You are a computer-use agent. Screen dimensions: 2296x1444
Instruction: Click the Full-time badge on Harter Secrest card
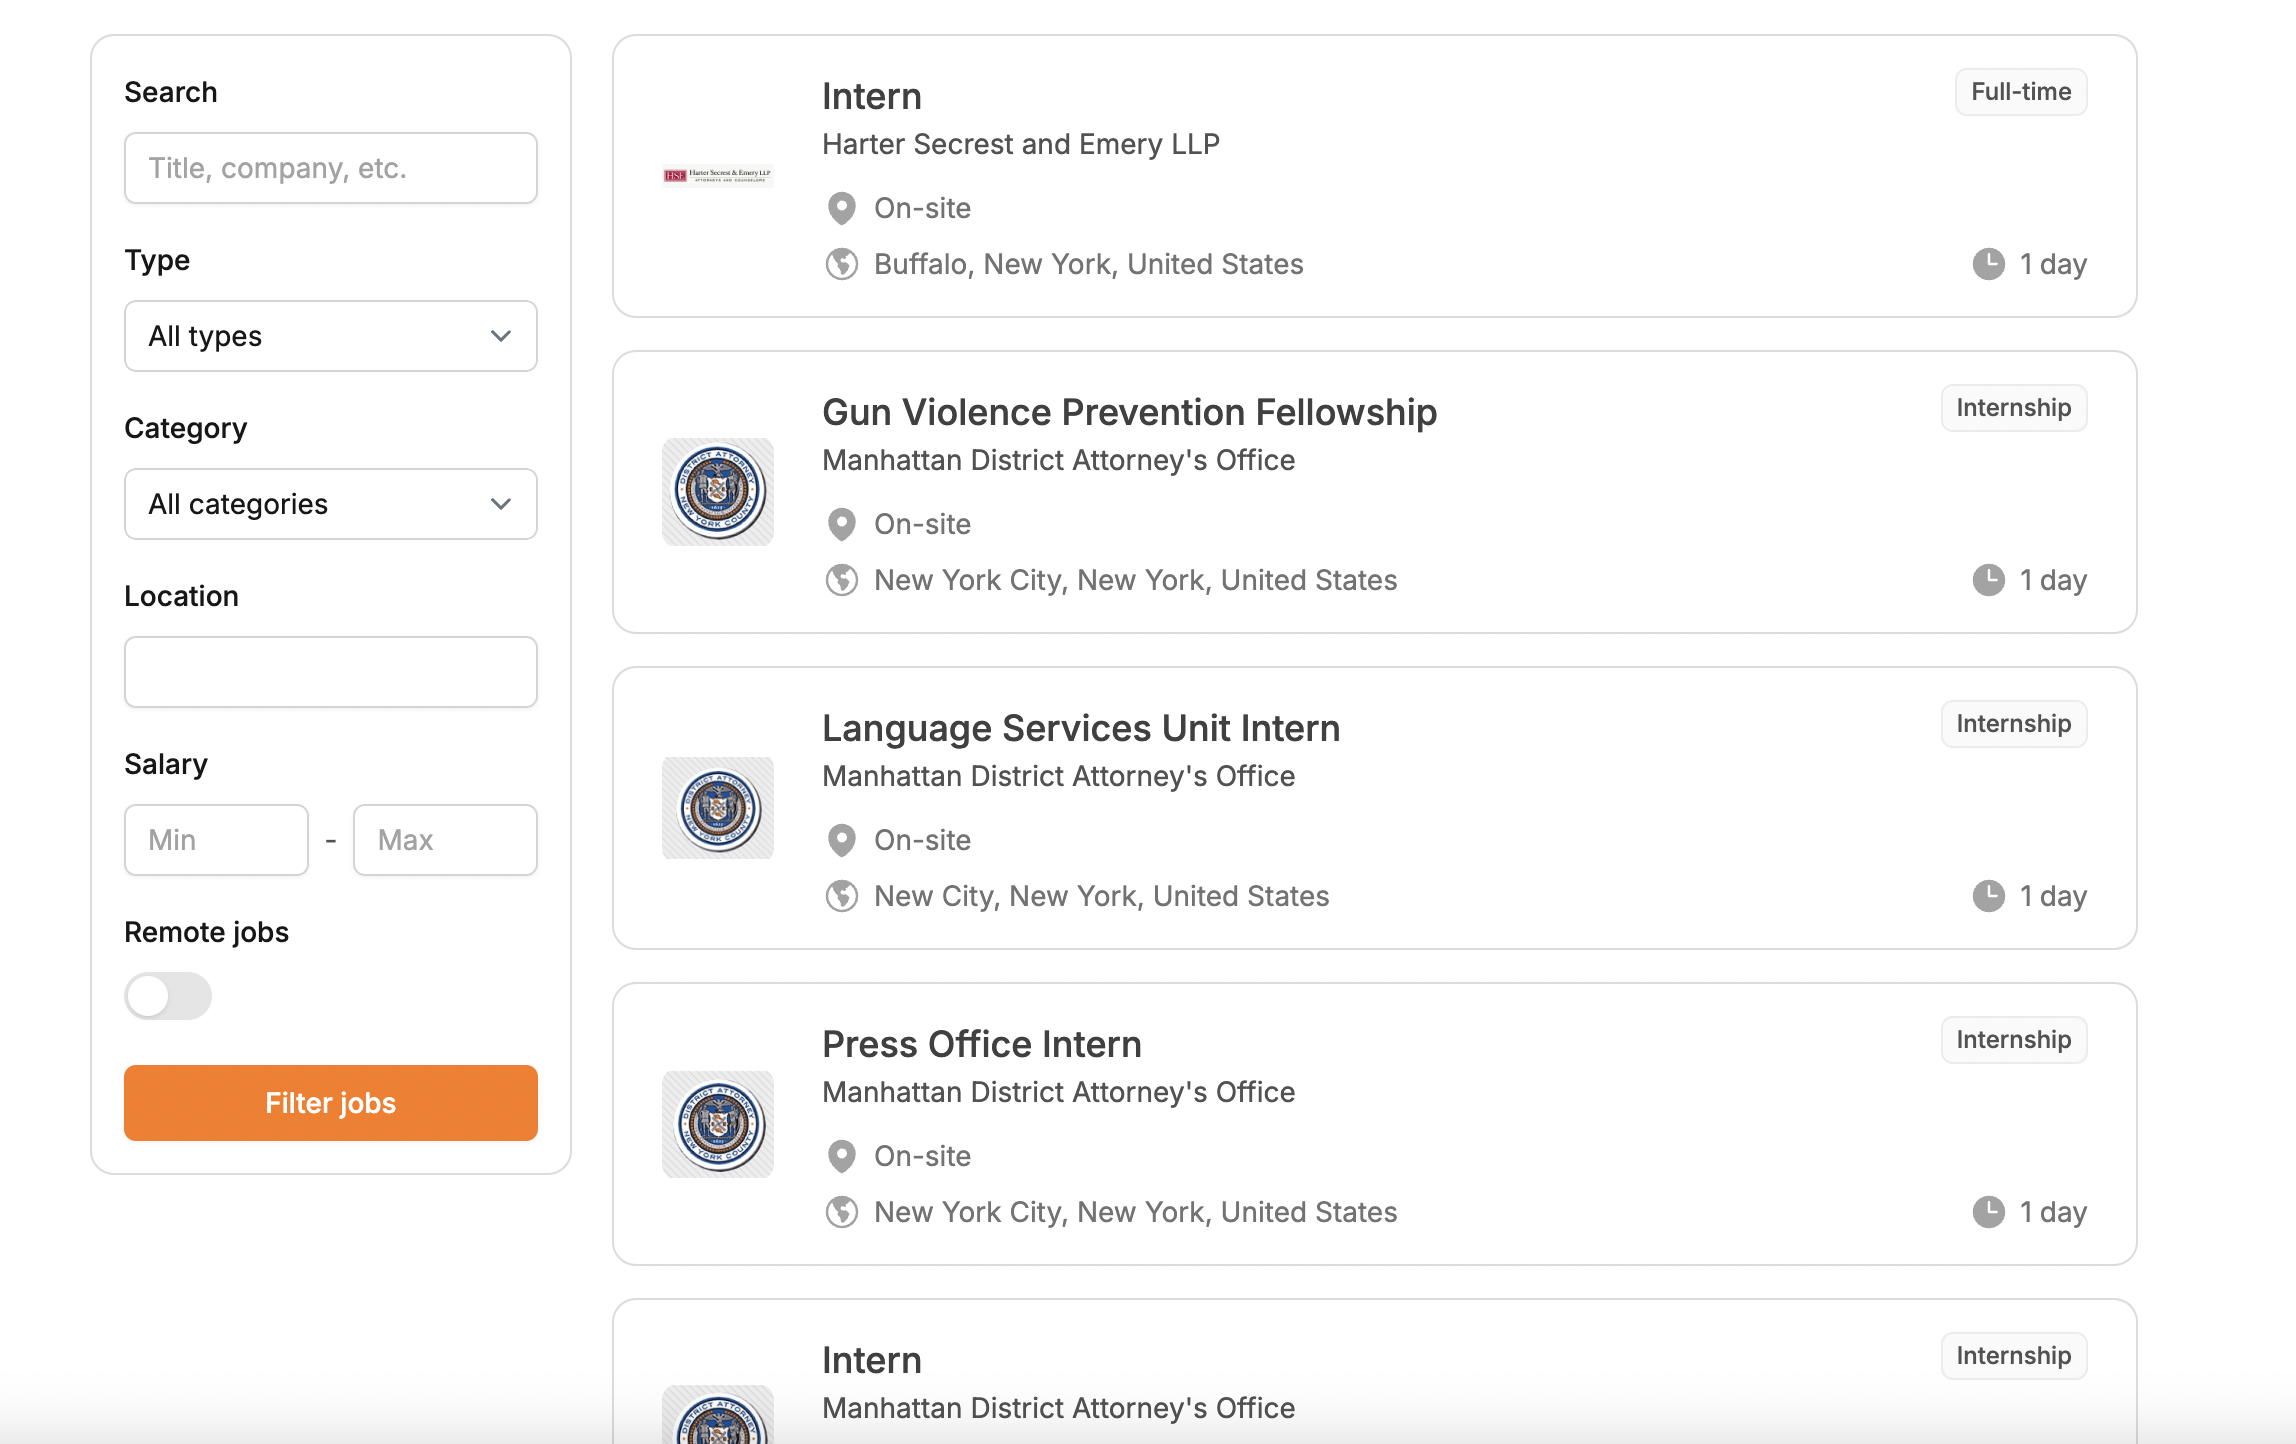[2021, 92]
